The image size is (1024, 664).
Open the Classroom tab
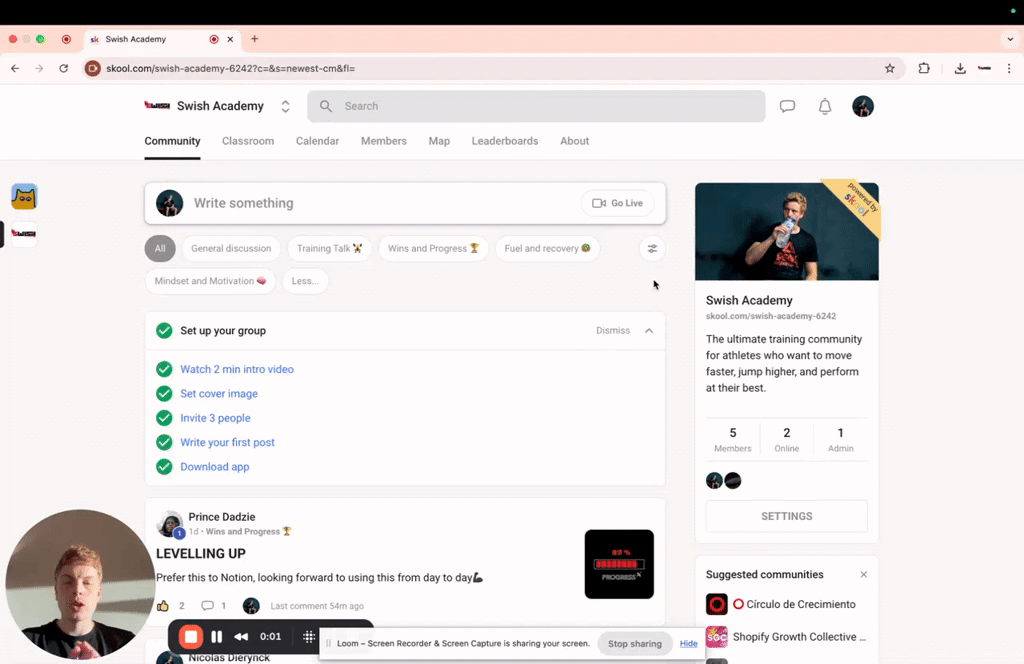click(x=248, y=141)
